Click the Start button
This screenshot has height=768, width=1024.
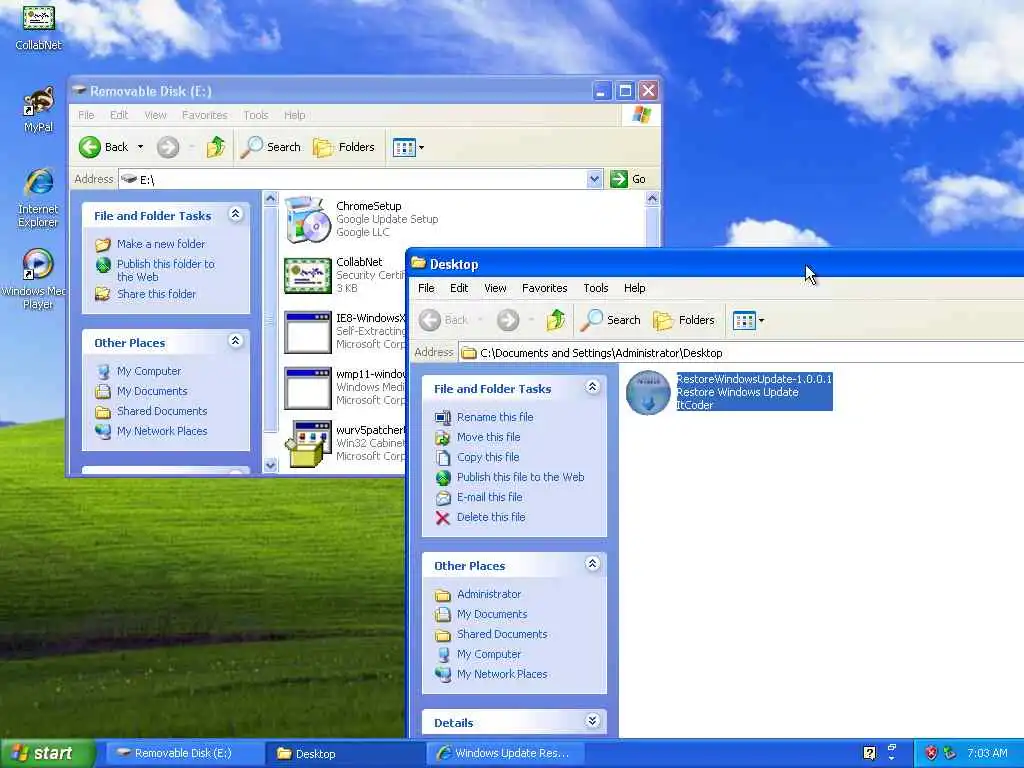[x=47, y=753]
